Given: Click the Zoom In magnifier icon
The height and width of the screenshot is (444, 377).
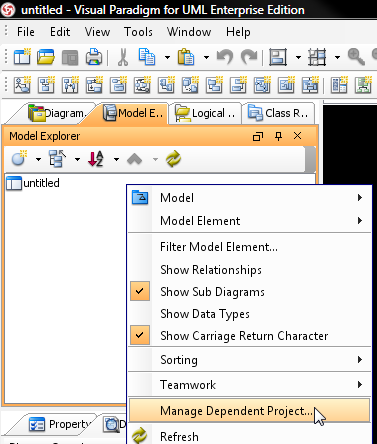Looking at the screenshot, I should pos(356,57).
